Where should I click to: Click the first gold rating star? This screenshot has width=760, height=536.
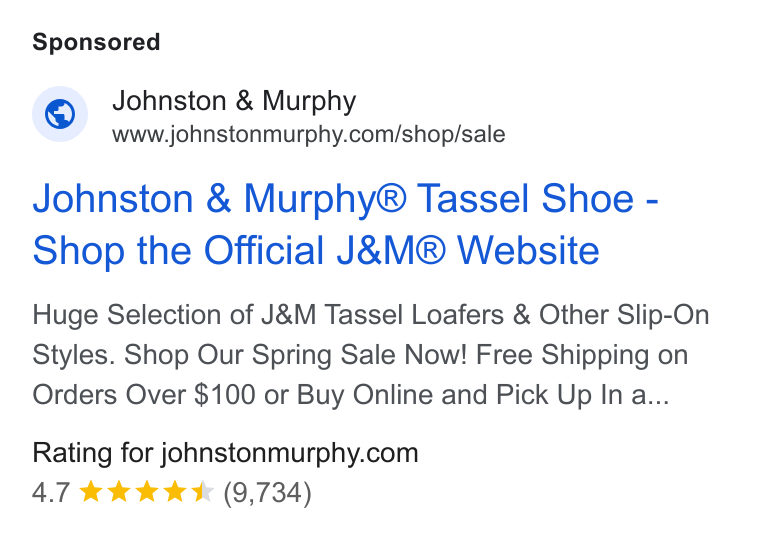(x=91, y=492)
